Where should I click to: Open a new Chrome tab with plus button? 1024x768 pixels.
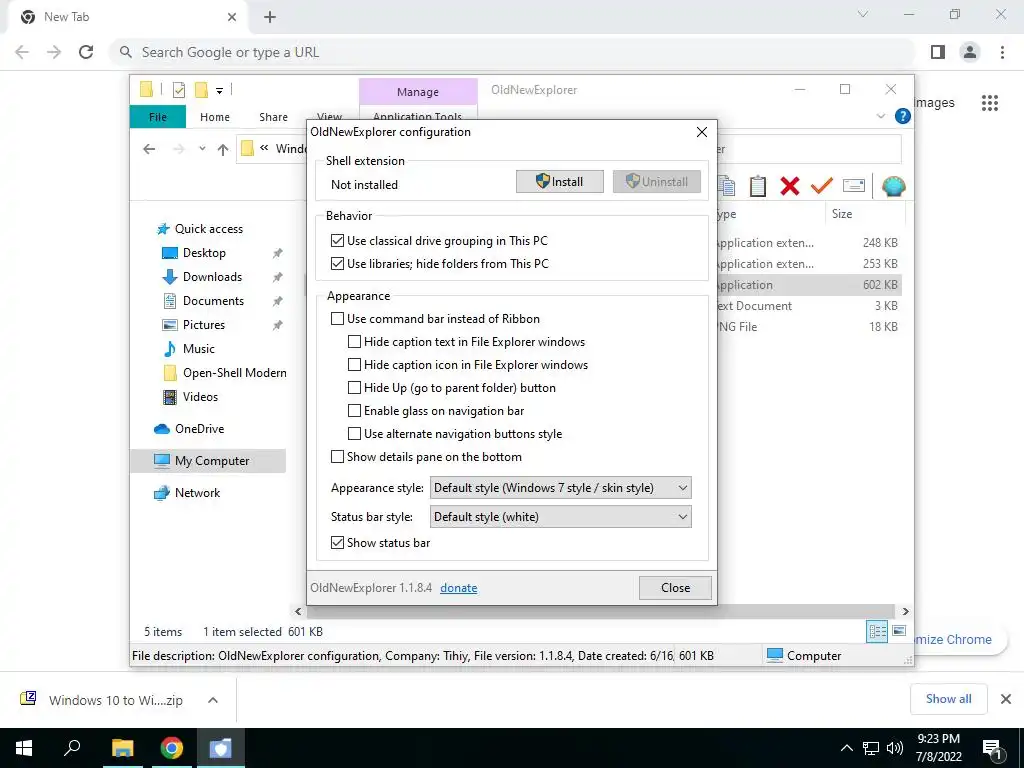[x=270, y=17]
